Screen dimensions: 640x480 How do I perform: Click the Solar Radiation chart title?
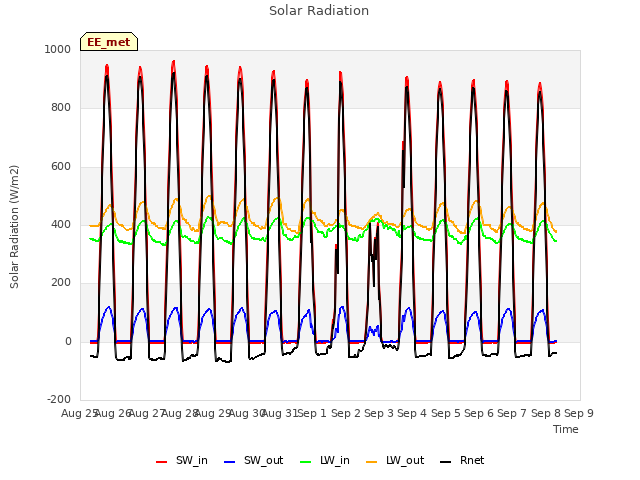(x=319, y=11)
